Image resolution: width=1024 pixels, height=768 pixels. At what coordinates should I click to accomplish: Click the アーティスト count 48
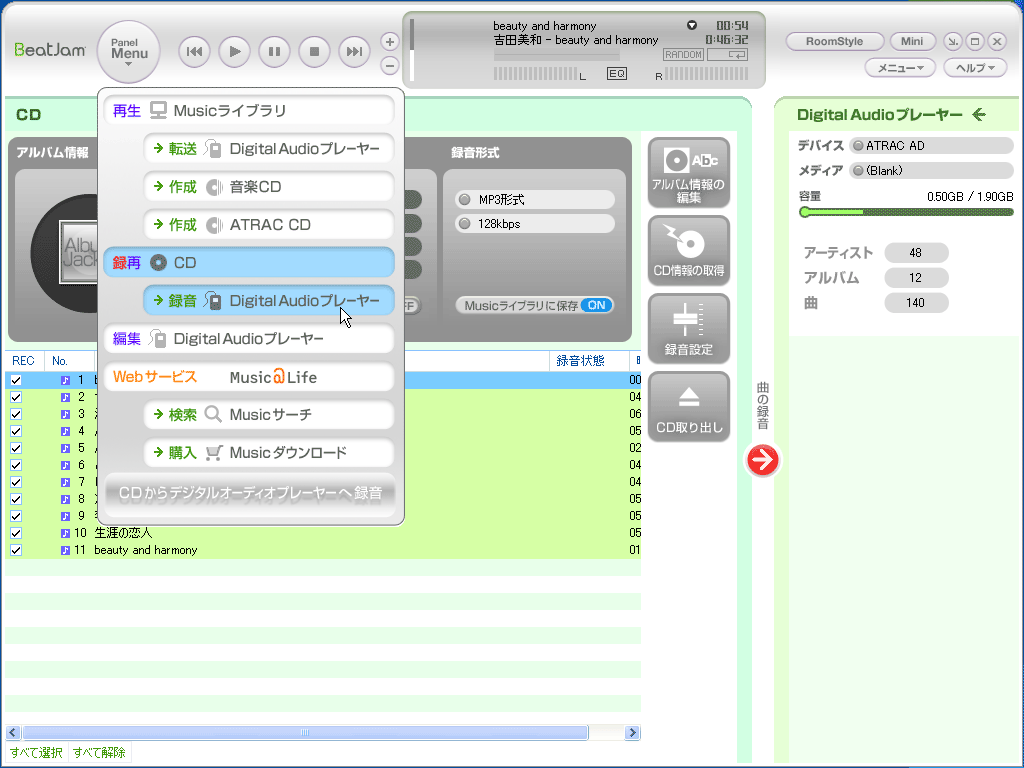(x=916, y=253)
